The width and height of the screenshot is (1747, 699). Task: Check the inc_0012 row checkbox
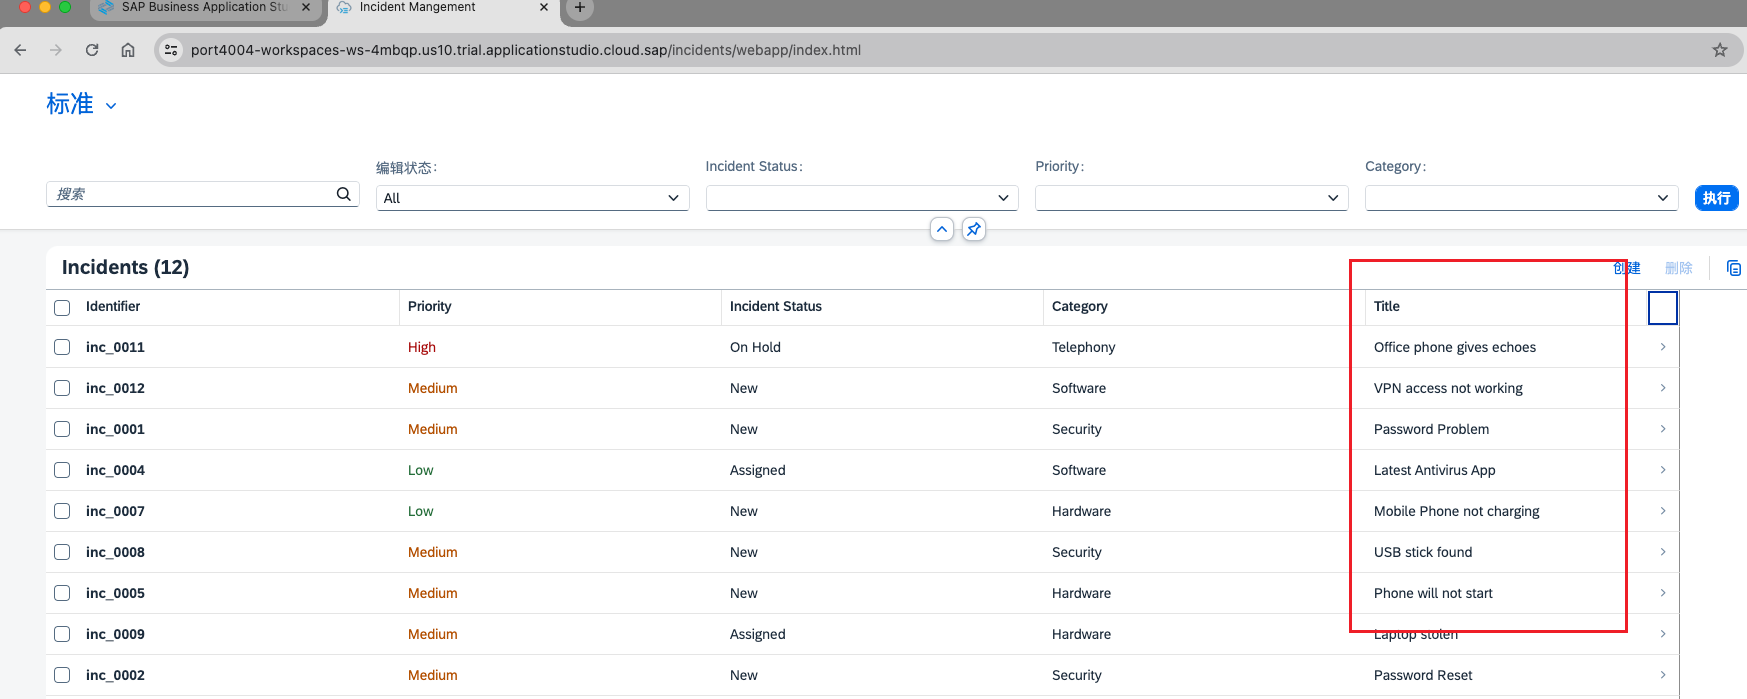pos(62,388)
